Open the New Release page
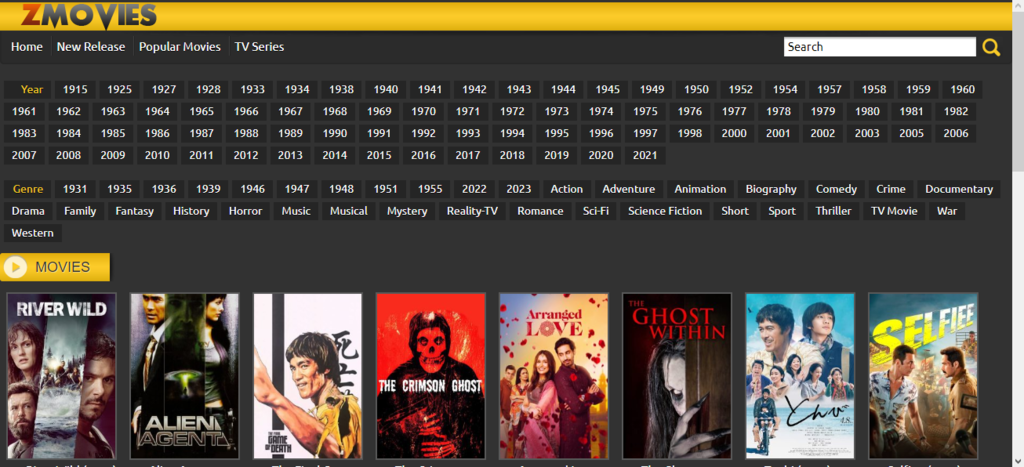Image resolution: width=1024 pixels, height=467 pixels. (91, 47)
